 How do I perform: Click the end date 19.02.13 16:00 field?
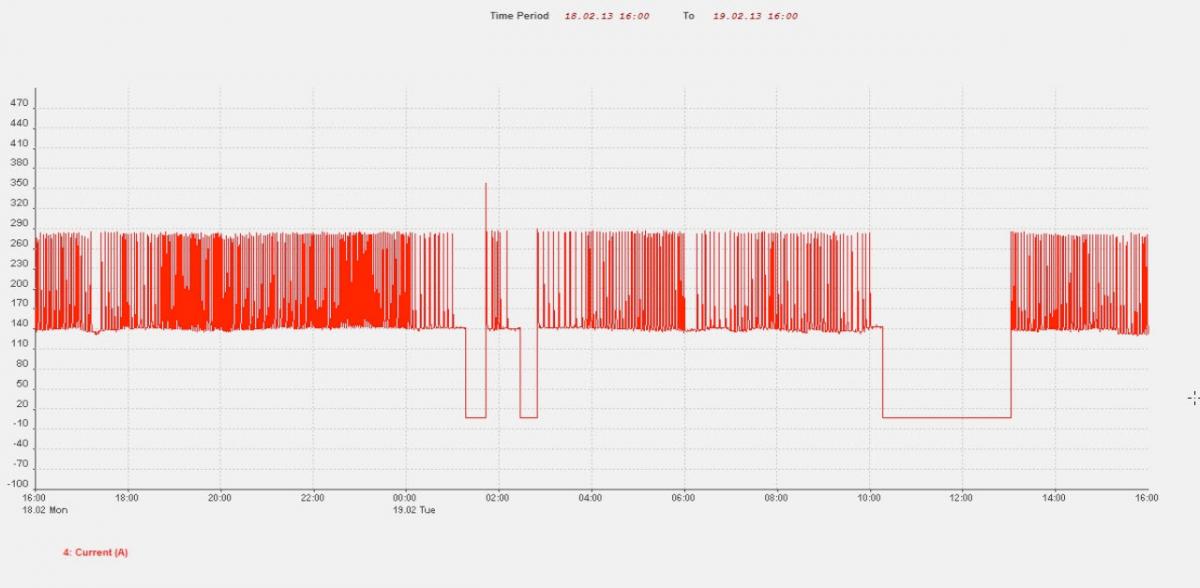click(755, 16)
